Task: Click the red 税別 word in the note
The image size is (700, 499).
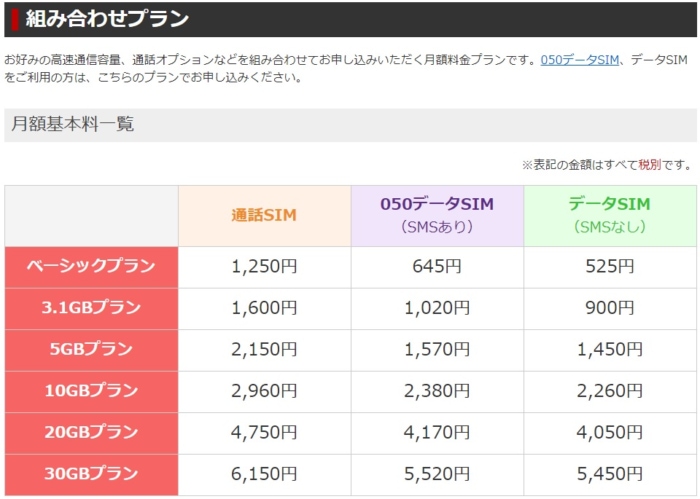Action: tap(650, 165)
